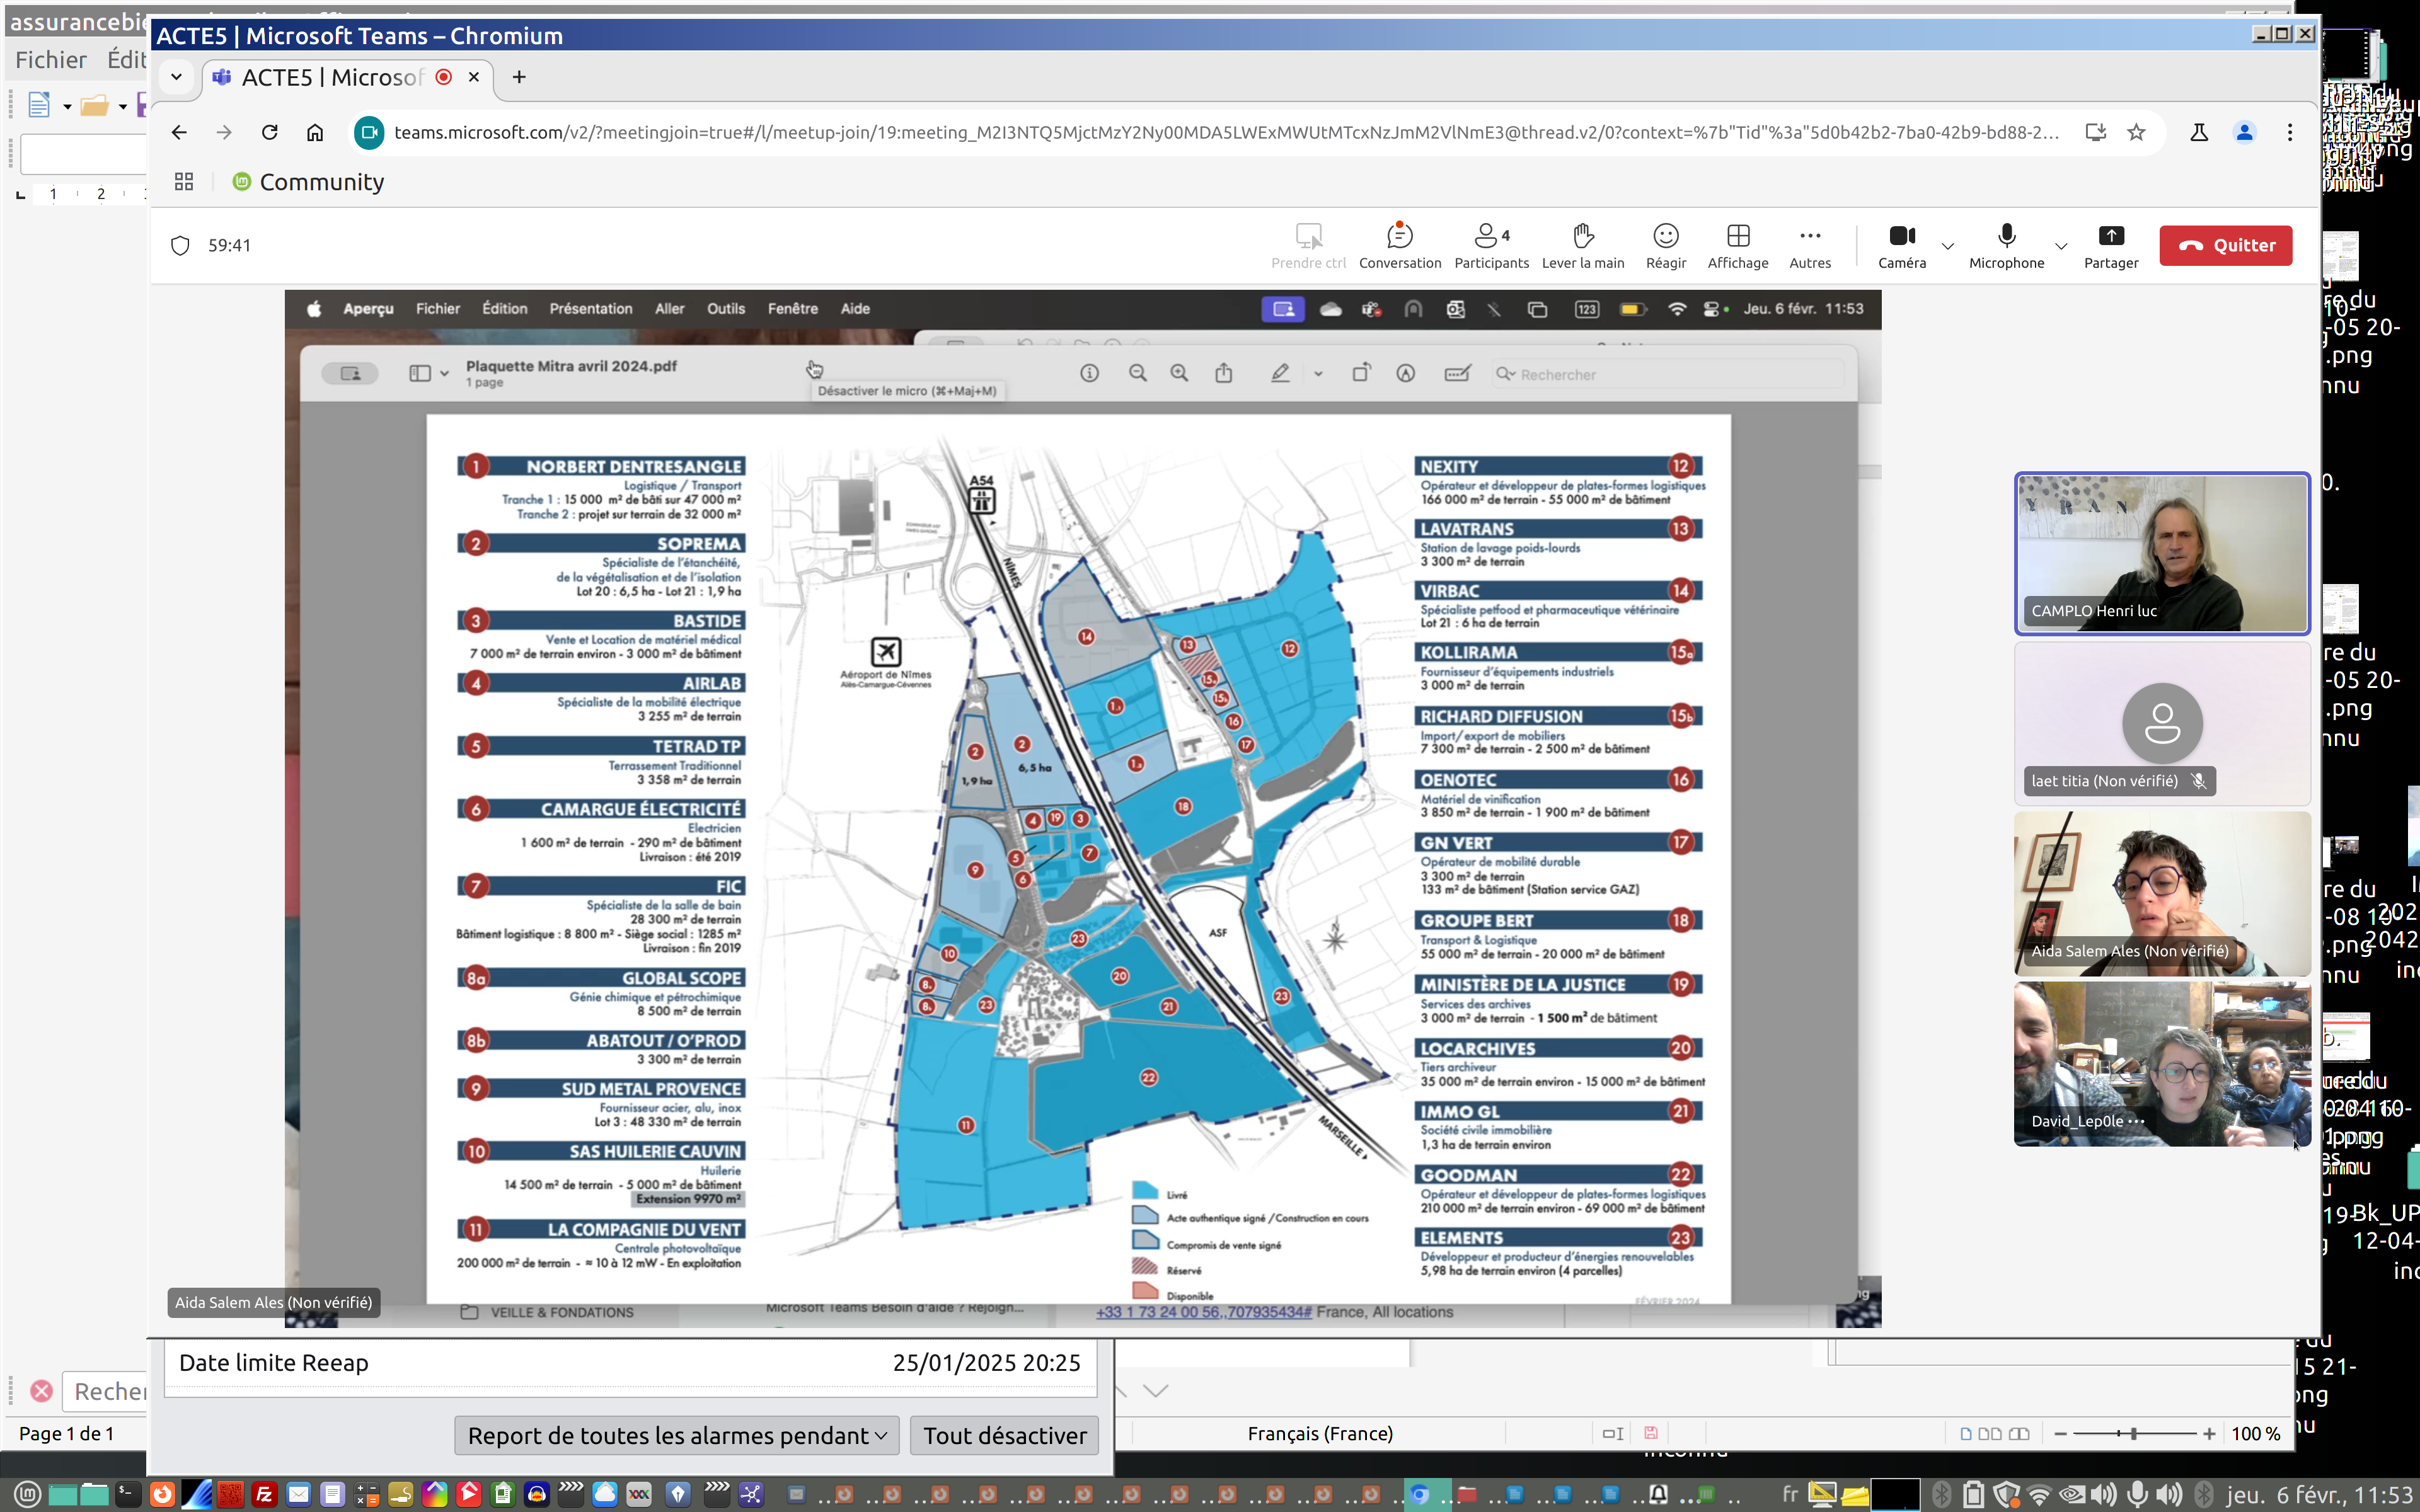This screenshot has width=2420, height=1512.
Task: Expand camera options chevron
Action: [1947, 246]
